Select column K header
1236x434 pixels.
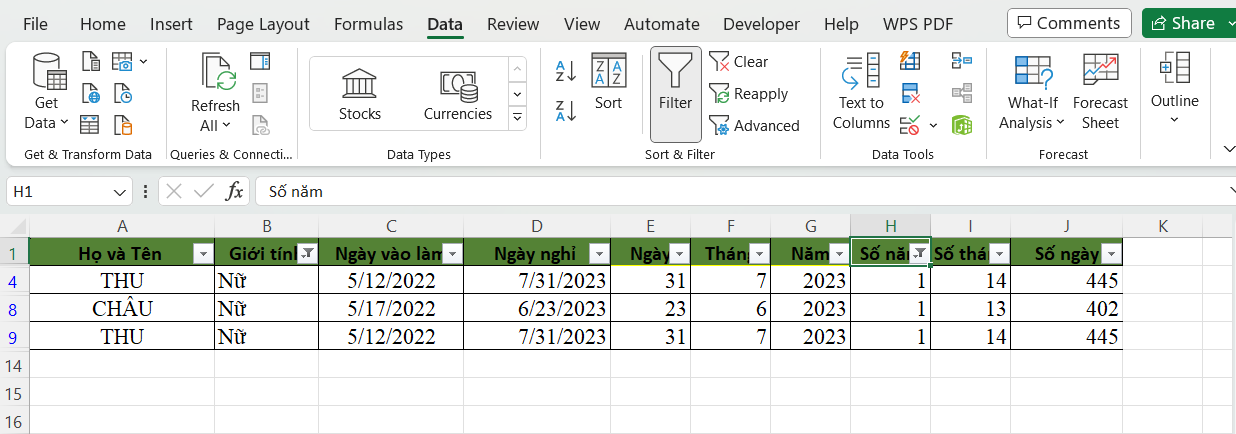[1163, 226]
